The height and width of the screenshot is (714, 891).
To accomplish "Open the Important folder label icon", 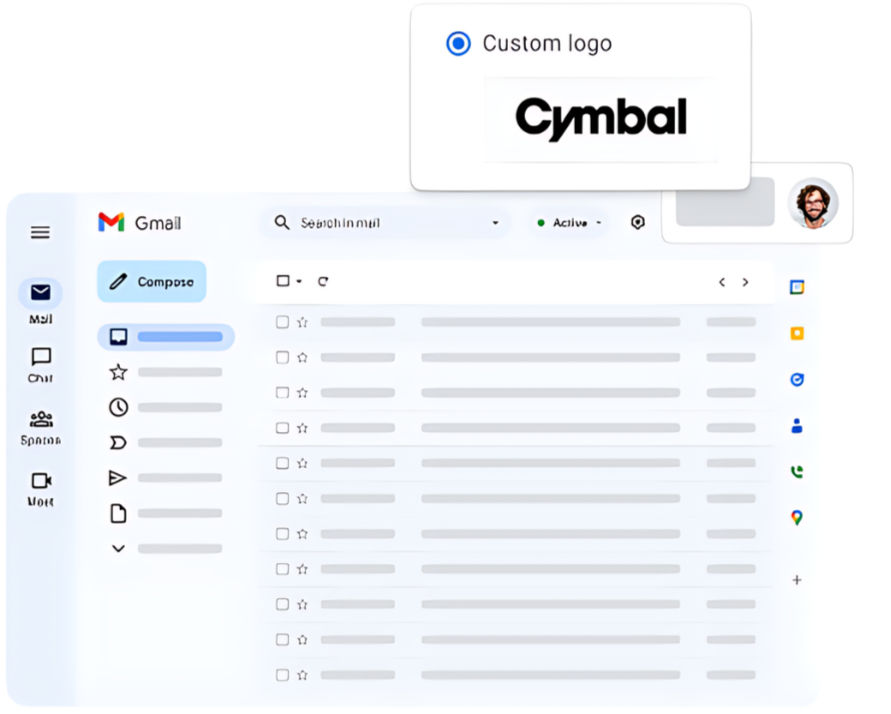I will pos(118,442).
